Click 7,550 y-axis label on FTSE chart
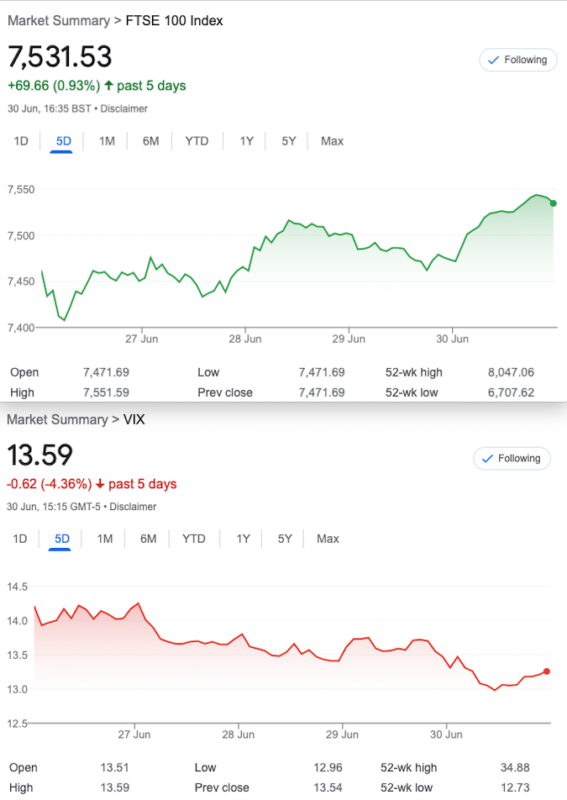 [x=21, y=189]
